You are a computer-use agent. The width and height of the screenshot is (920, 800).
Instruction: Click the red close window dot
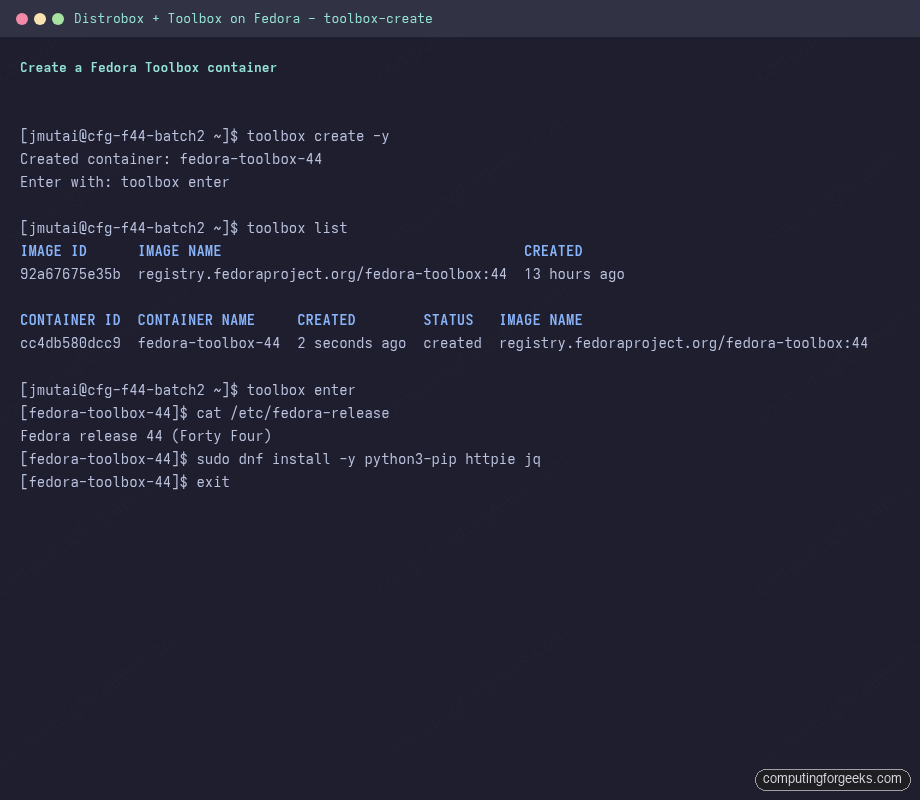pyautogui.click(x=22, y=19)
